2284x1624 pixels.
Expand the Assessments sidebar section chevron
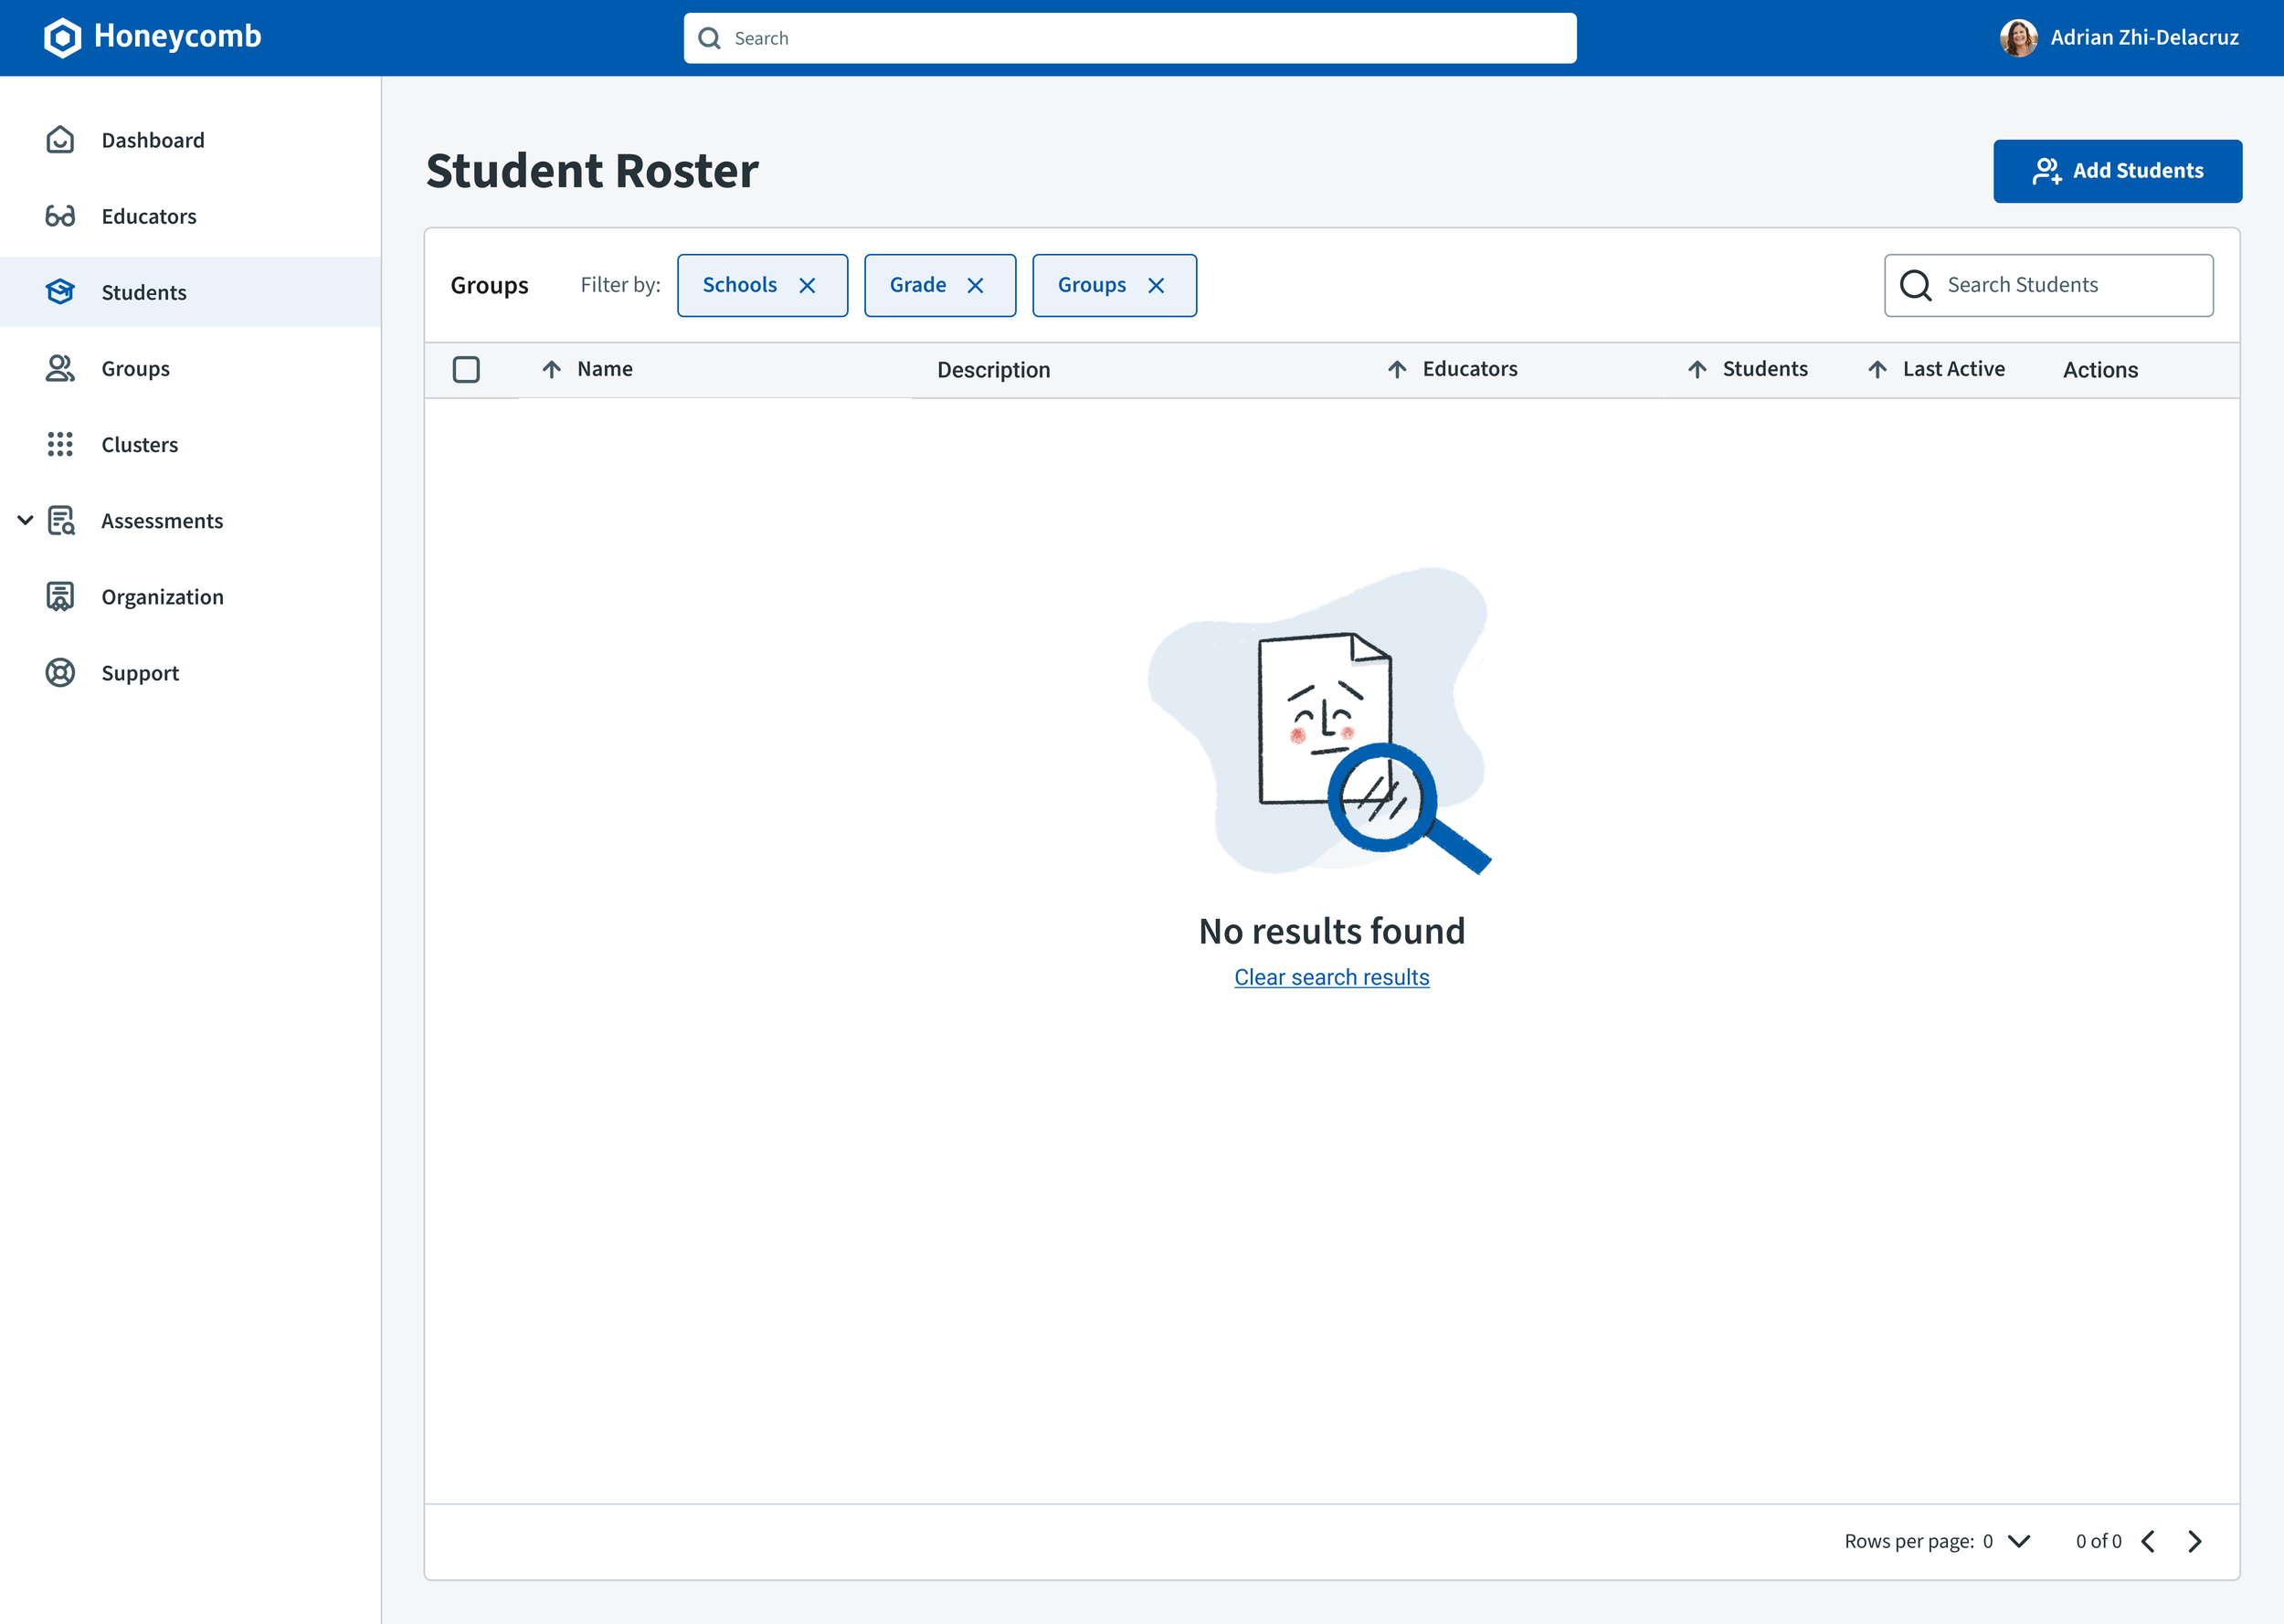point(26,520)
